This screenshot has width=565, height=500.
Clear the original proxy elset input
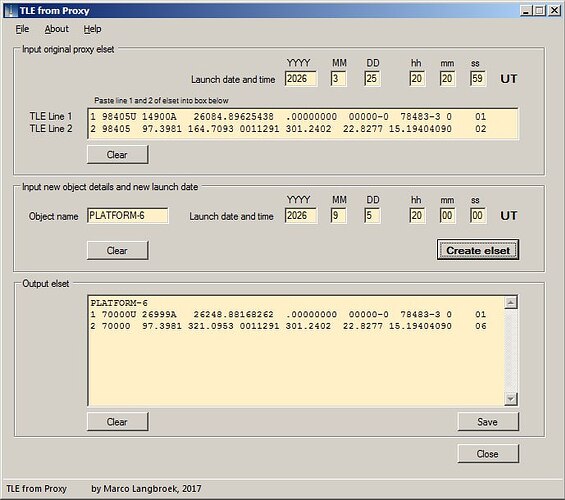[x=117, y=155]
